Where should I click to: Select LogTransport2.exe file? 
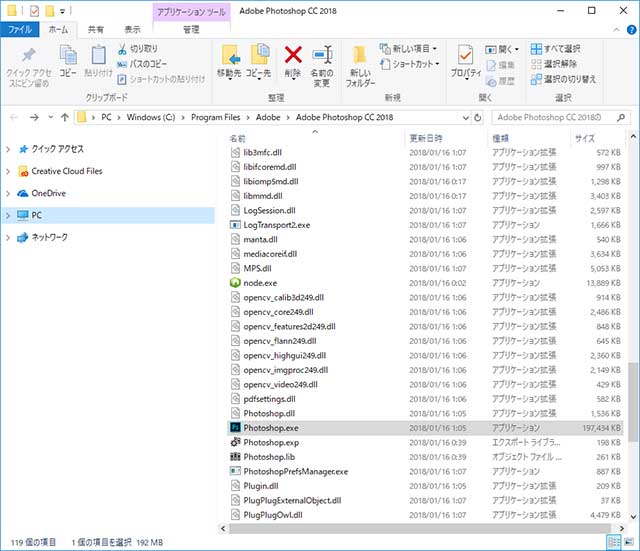426,225
